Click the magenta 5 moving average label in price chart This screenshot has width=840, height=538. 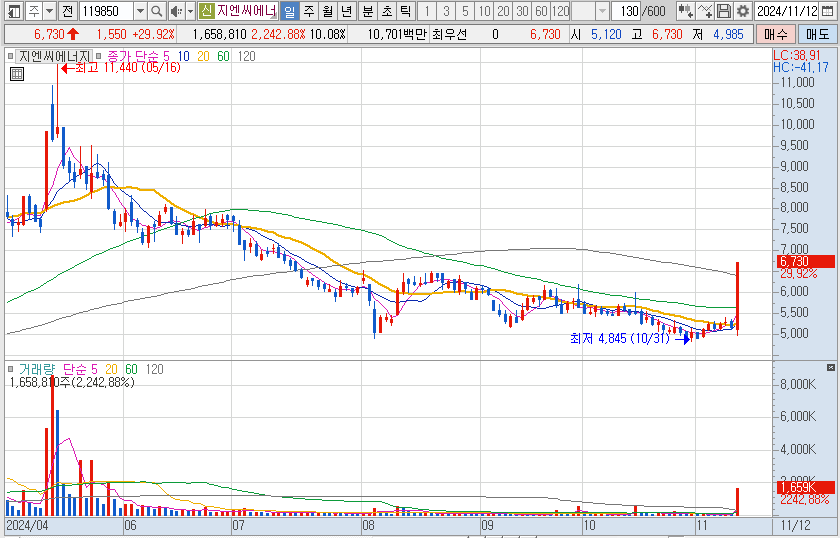click(x=166, y=56)
